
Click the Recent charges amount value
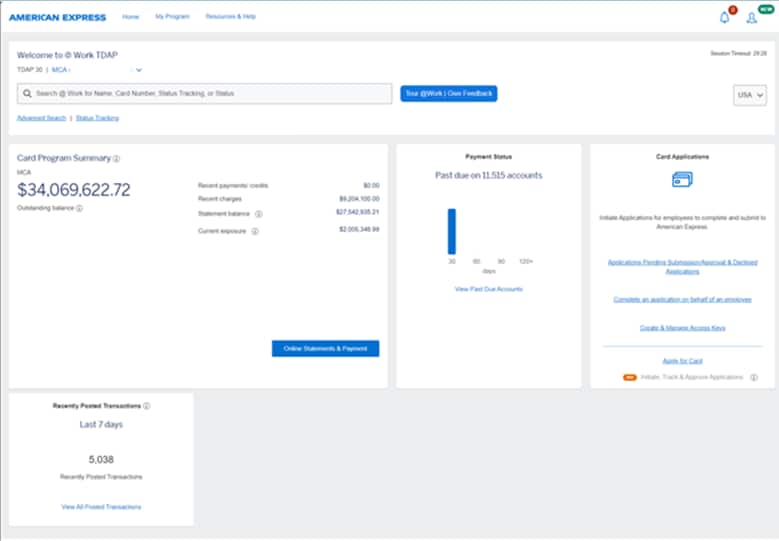coord(359,199)
